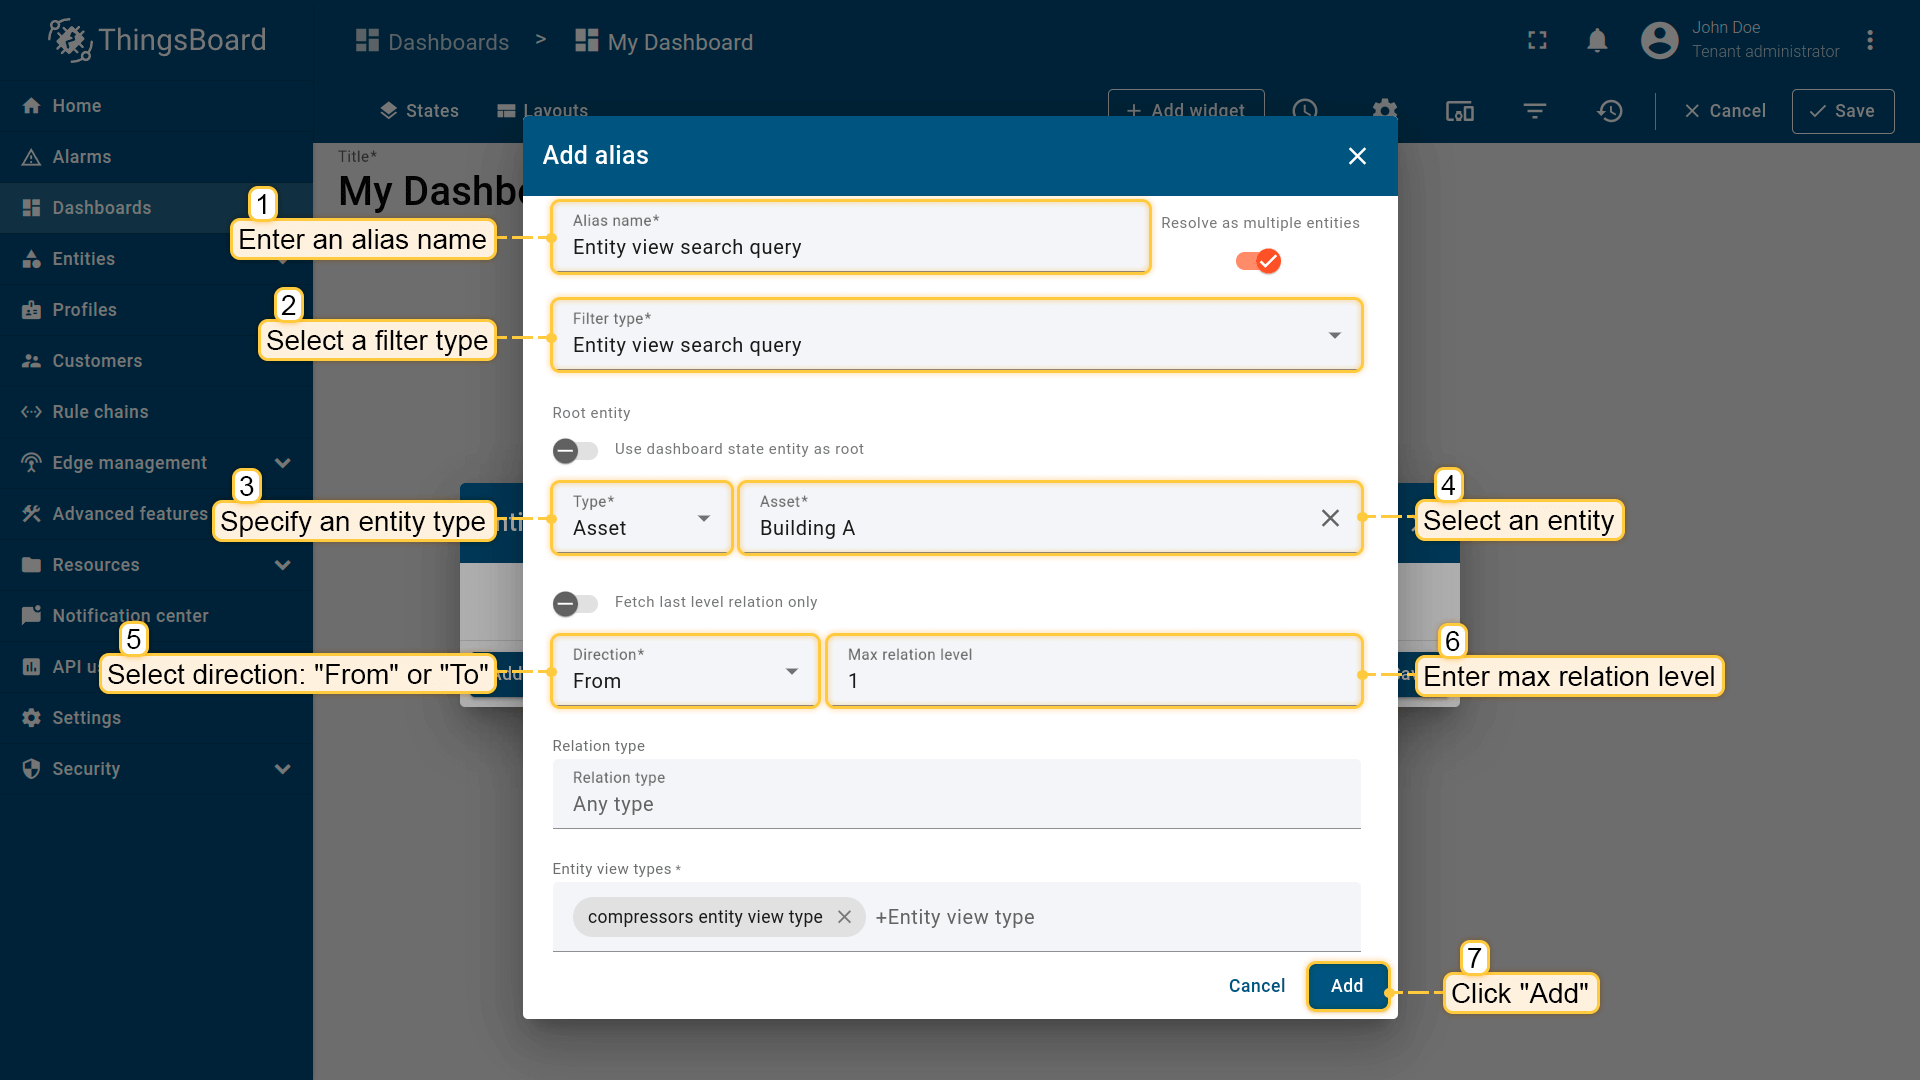Click the notifications bell icon
Screen dimensions: 1920x1080
point(1597,41)
